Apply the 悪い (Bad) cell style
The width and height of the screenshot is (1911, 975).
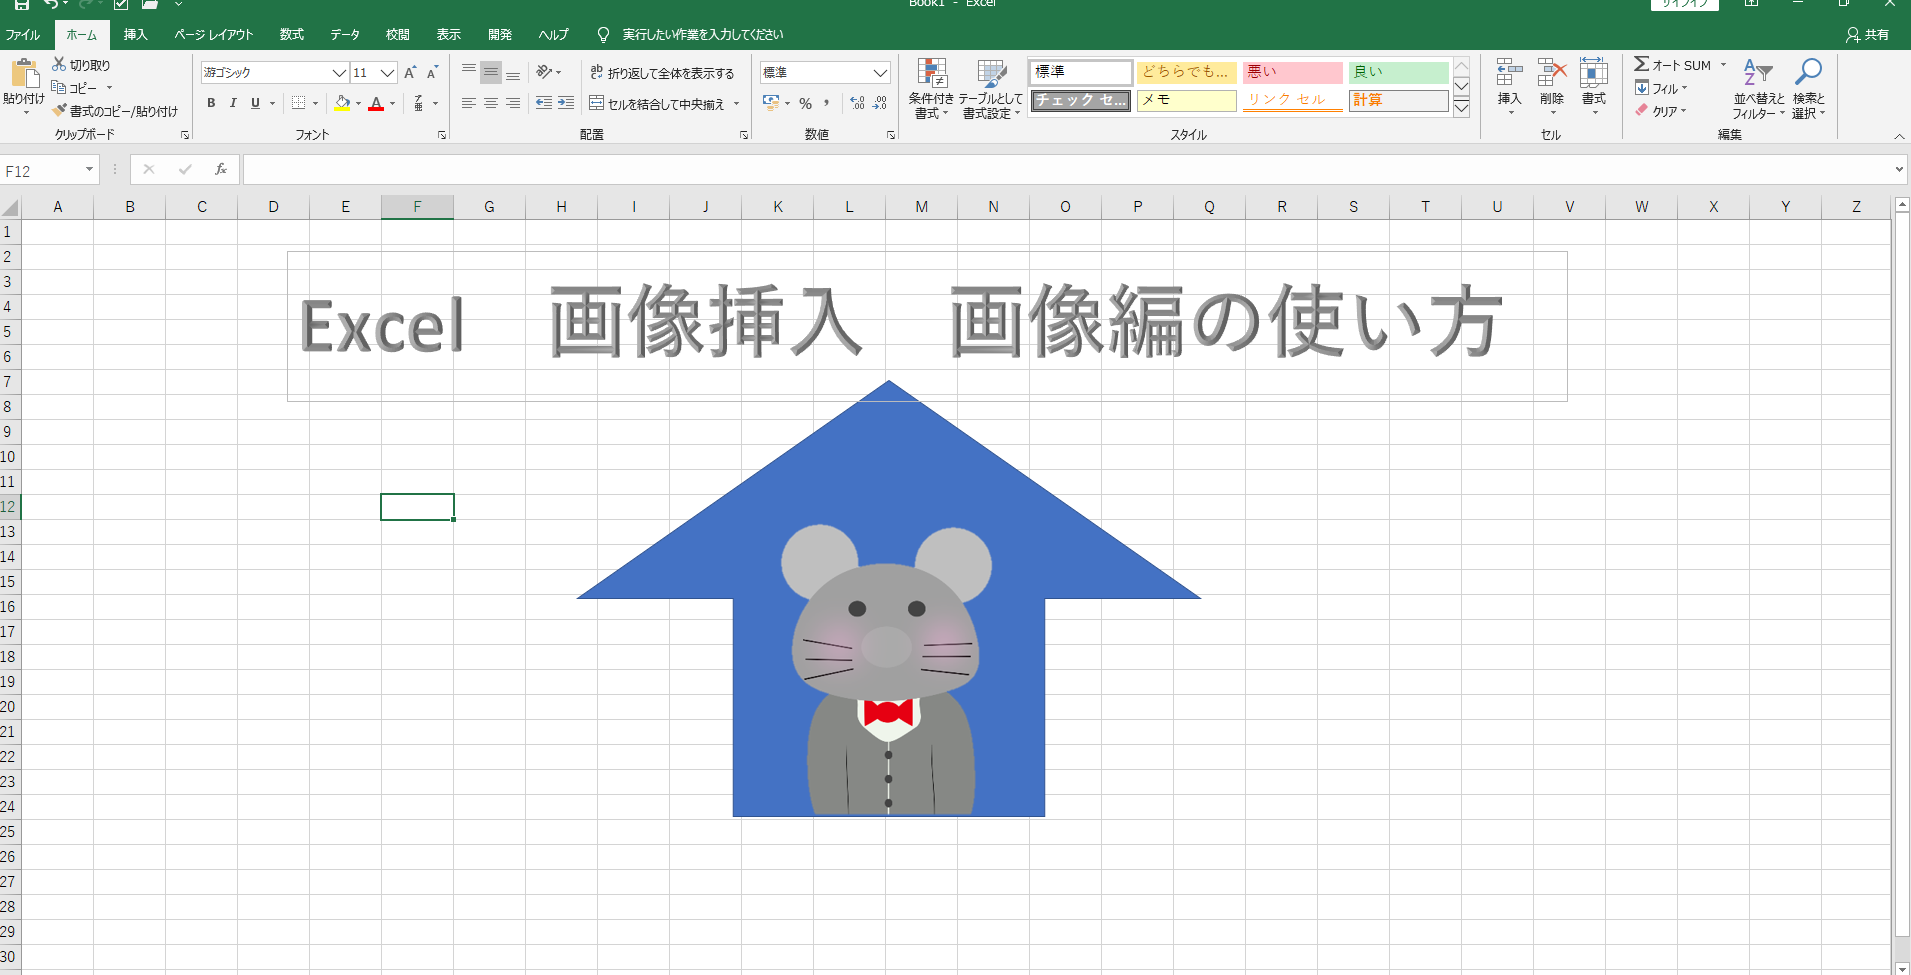(1292, 72)
